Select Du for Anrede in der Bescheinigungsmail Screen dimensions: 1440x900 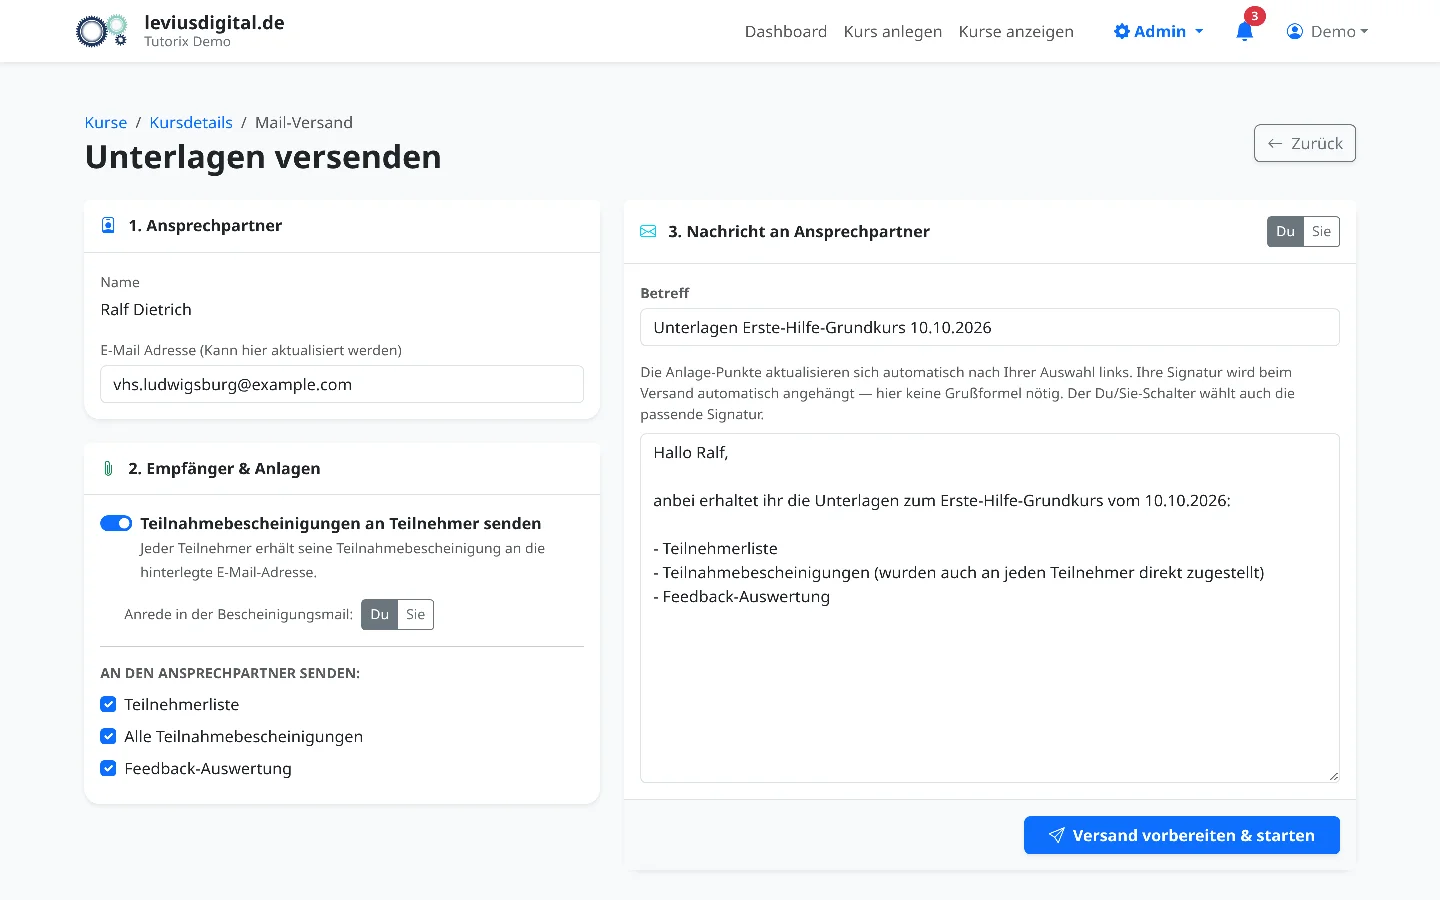point(379,614)
